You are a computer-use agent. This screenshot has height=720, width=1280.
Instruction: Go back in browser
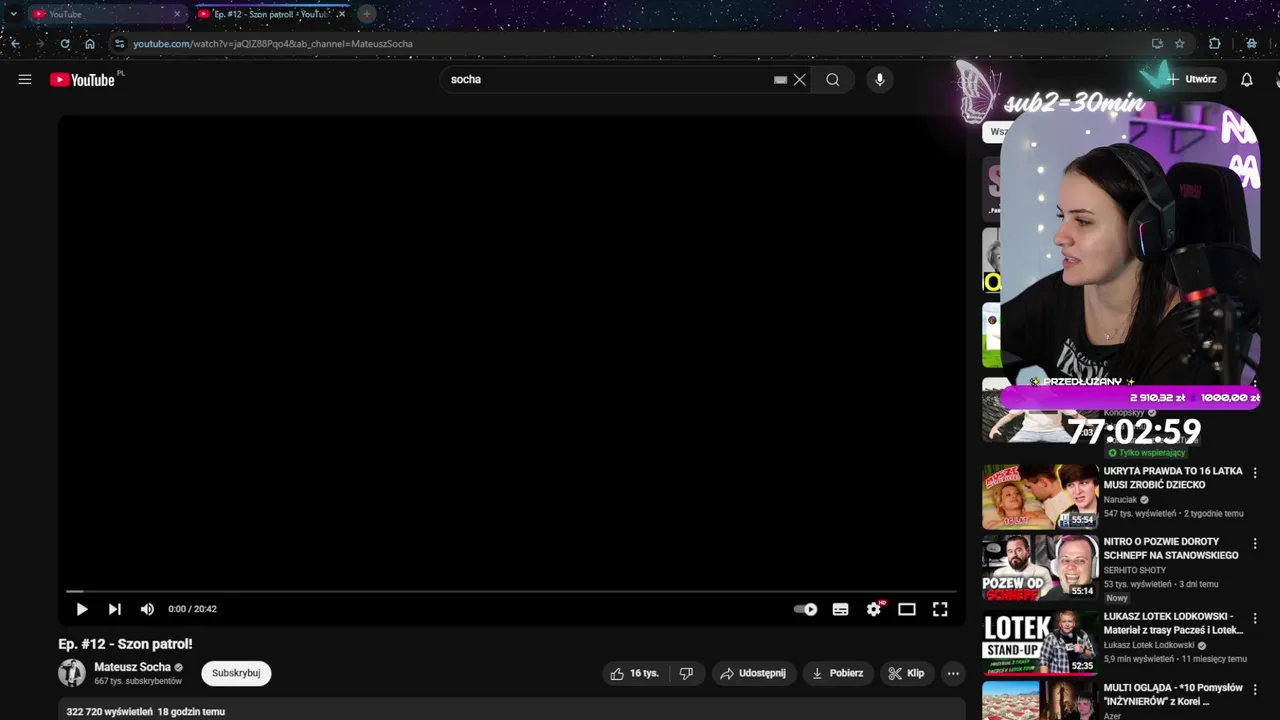pyautogui.click(x=14, y=44)
